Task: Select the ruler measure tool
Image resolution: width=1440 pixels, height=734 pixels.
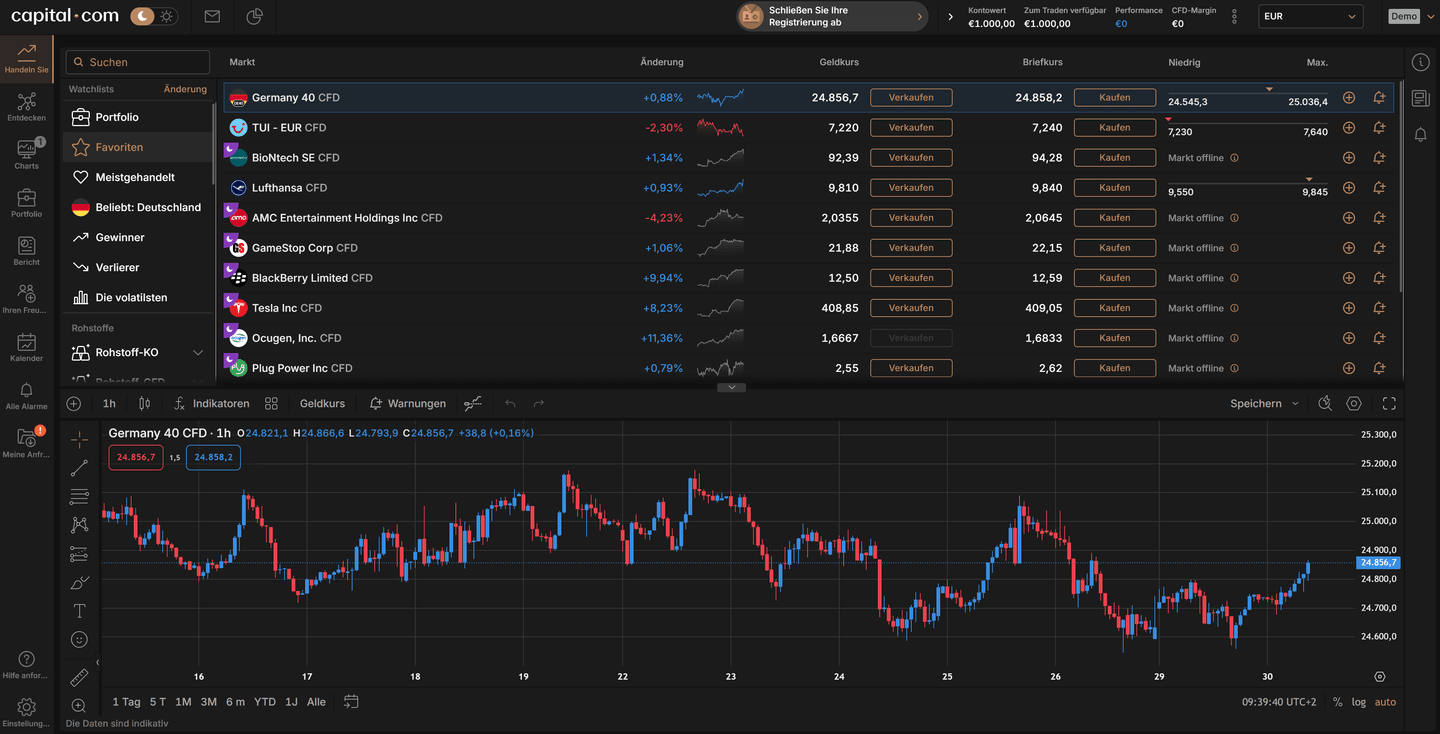Action: tap(80, 678)
